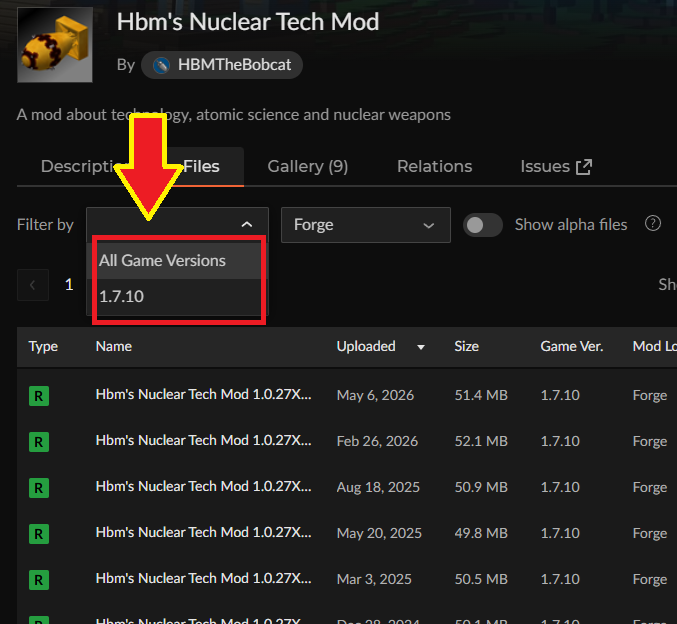Image resolution: width=677 pixels, height=624 pixels.
Task: Click the May 6, 2026 upload date
Action: pyautogui.click(x=375, y=396)
